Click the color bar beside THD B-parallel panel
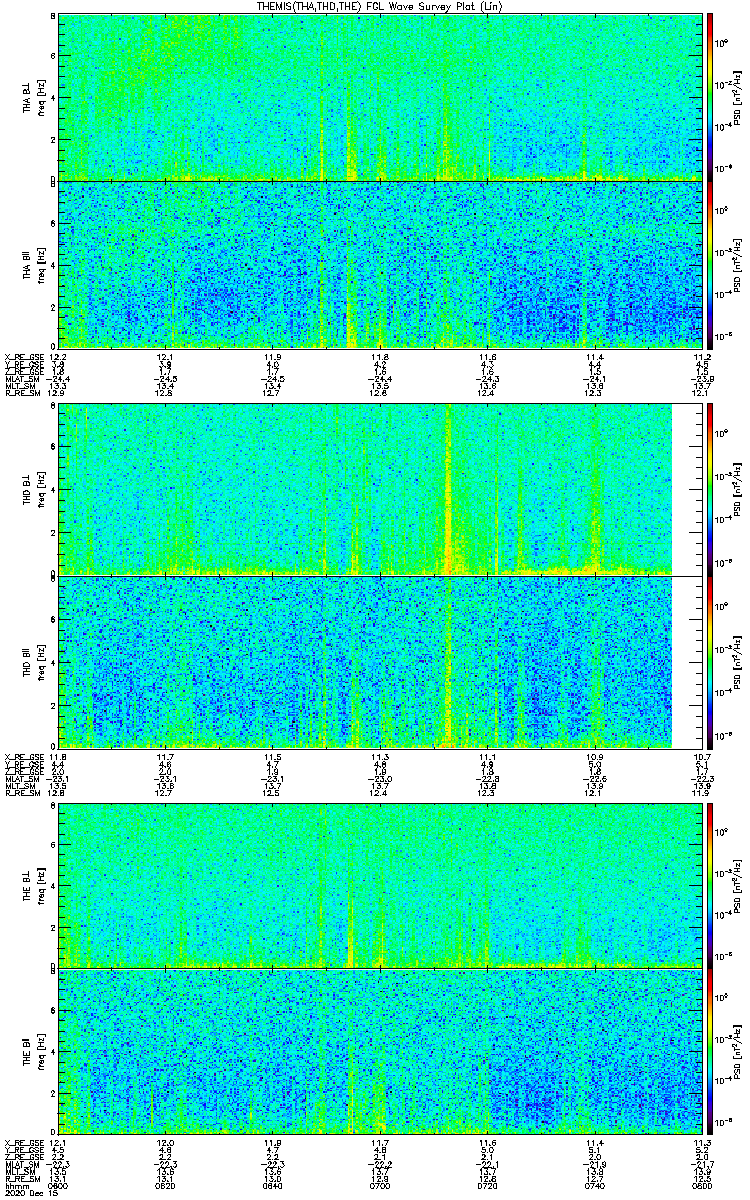 [x=710, y=661]
